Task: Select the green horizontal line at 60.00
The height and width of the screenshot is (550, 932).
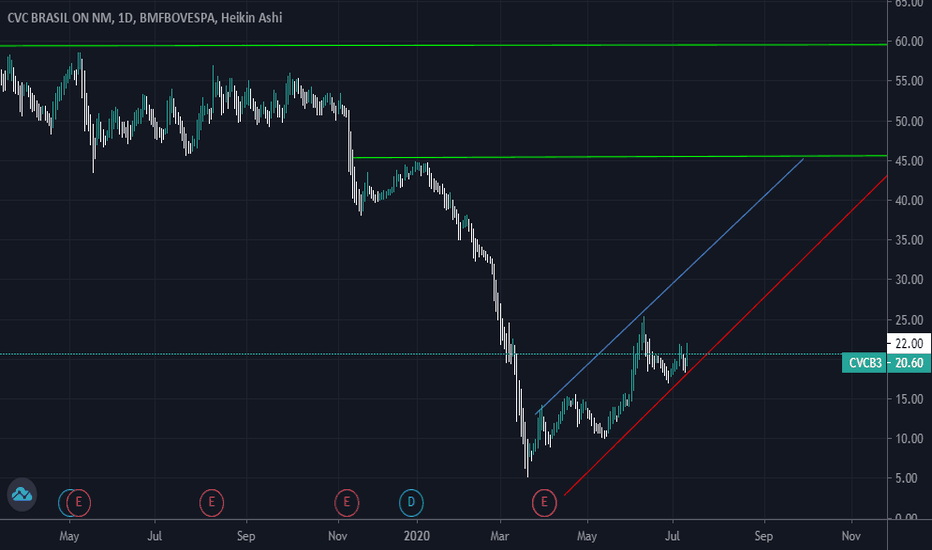Action: 443,45
